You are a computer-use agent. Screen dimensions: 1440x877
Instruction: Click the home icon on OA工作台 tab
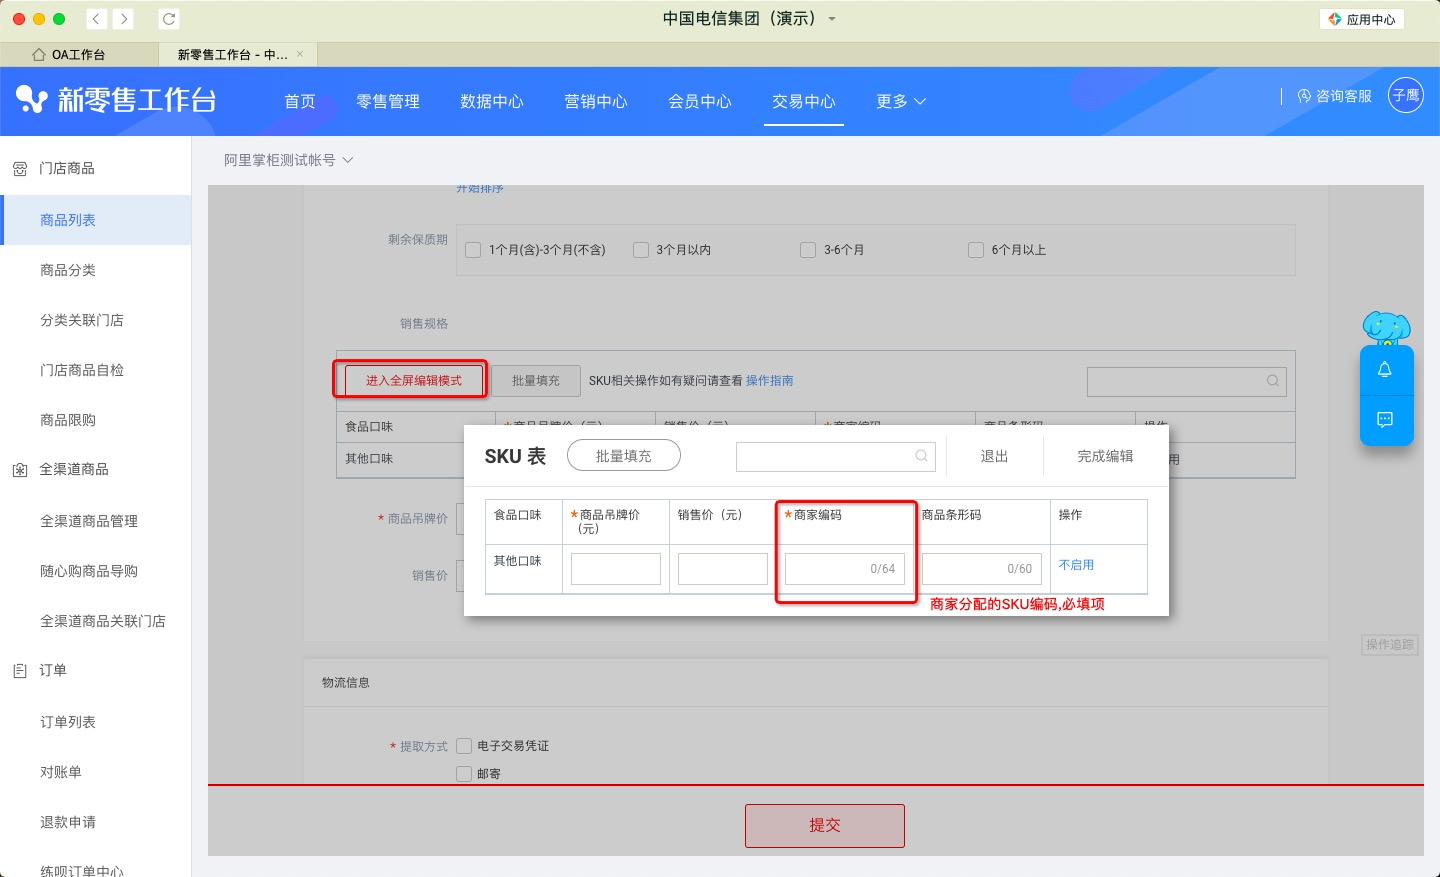[39, 54]
